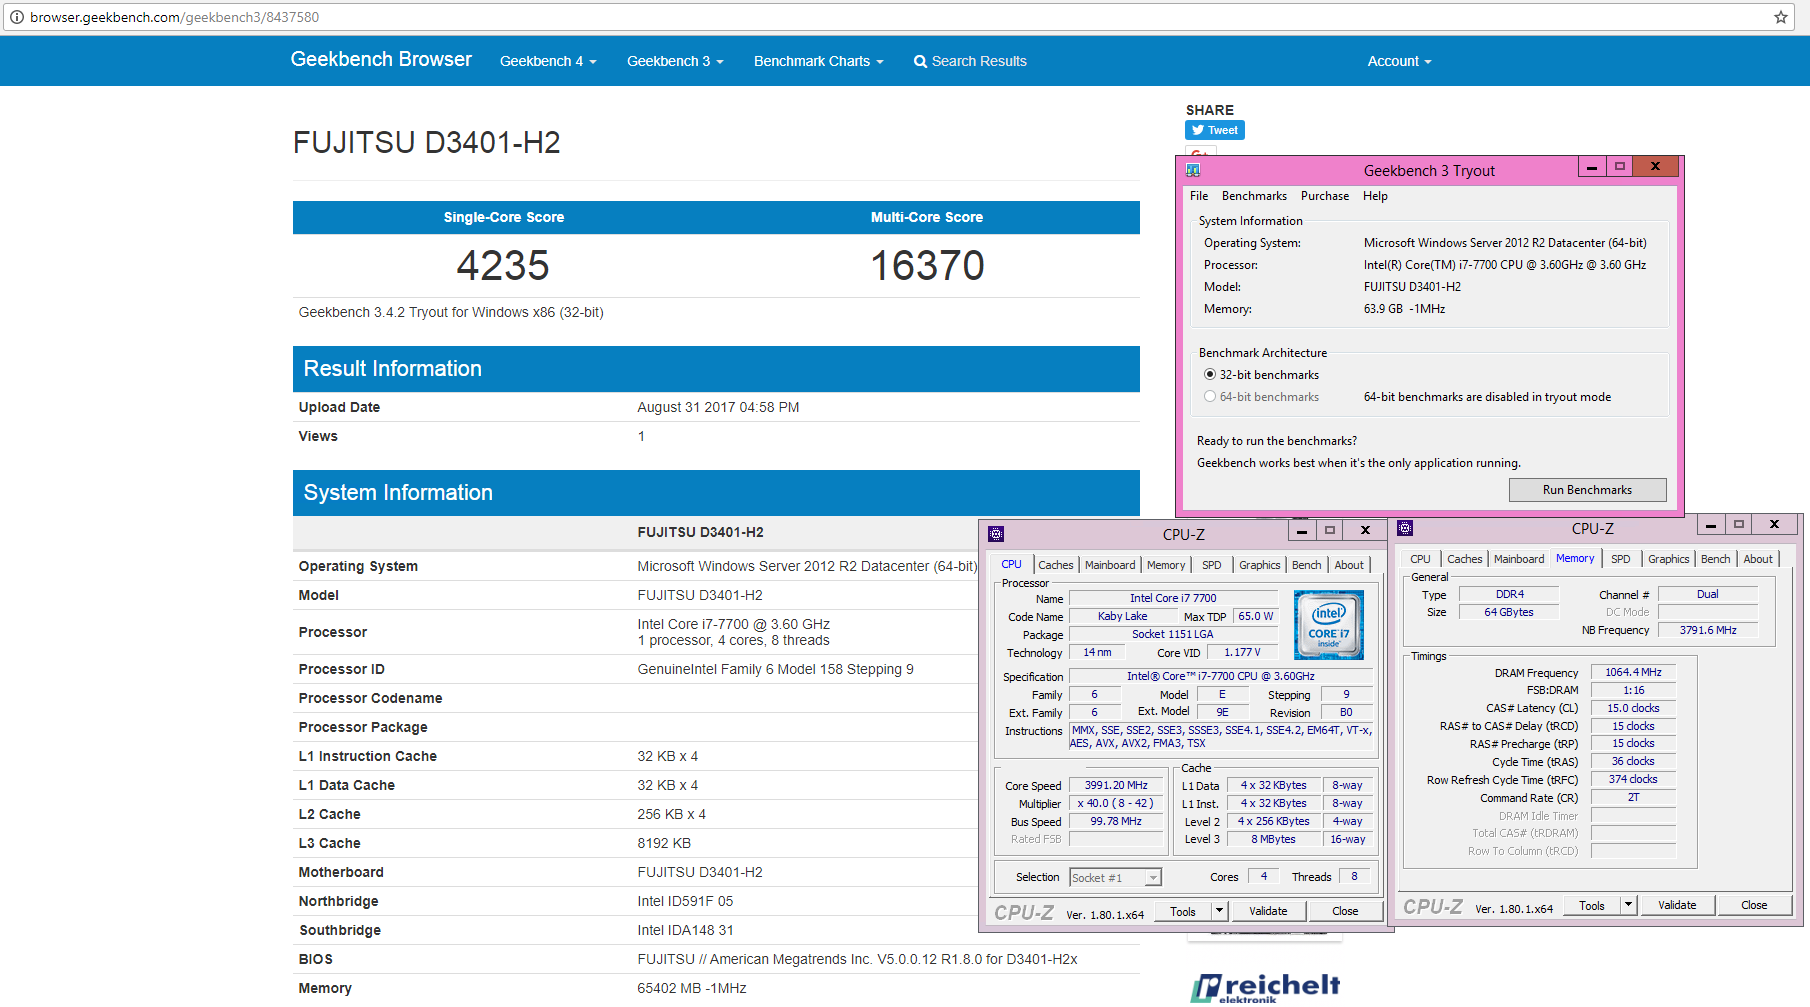Screen dimensions: 1810x1007
Task: Click Tools button in left CPU-Z window
Action: [1183, 911]
